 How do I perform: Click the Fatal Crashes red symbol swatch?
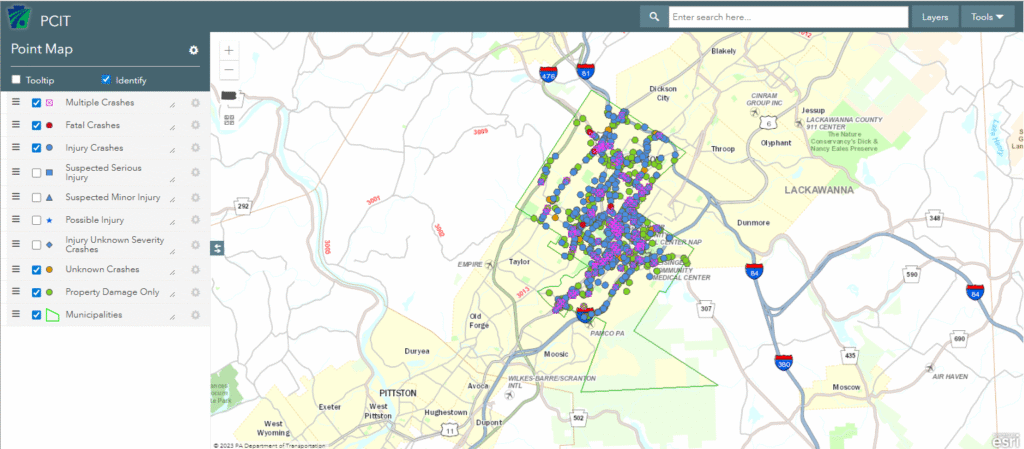click(x=51, y=126)
